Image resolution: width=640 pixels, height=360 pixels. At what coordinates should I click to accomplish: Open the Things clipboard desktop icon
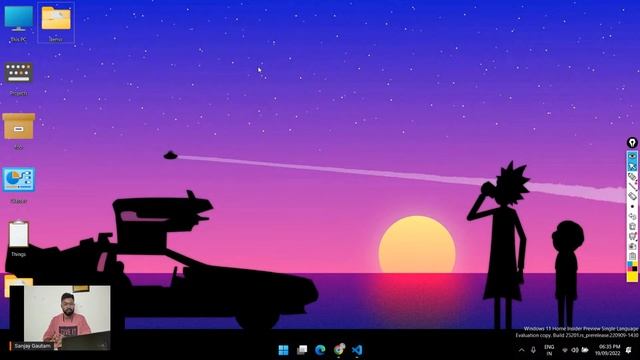[18, 234]
